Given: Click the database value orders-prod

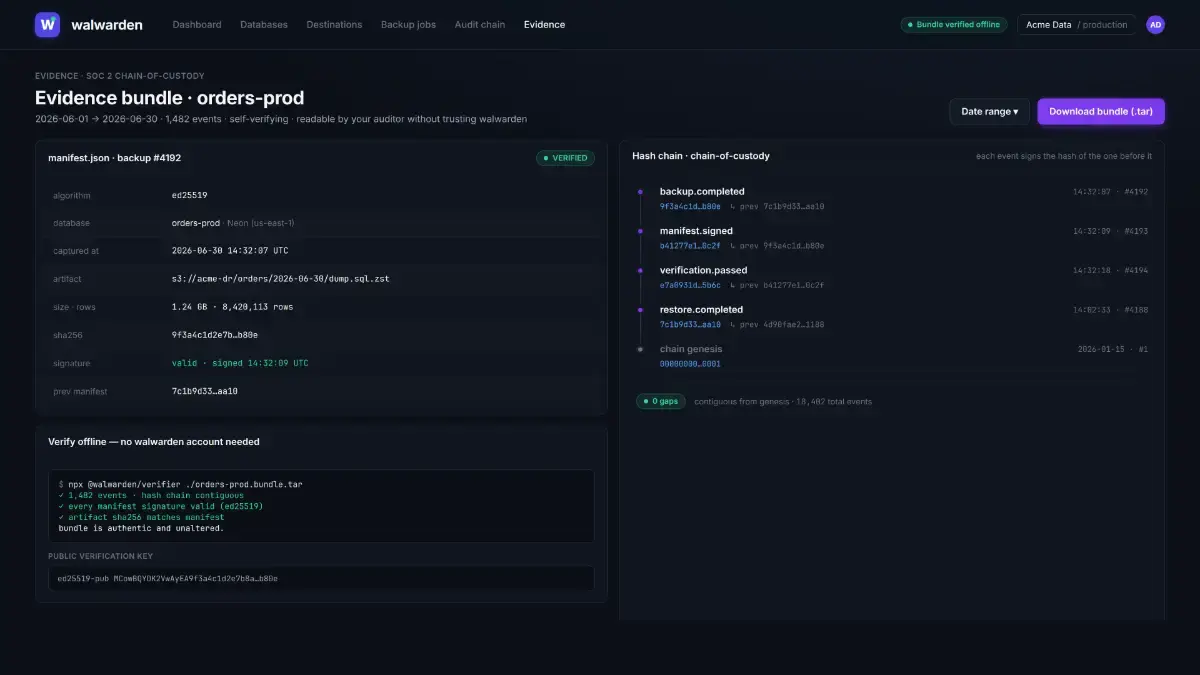Looking at the screenshot, I should [x=196, y=223].
